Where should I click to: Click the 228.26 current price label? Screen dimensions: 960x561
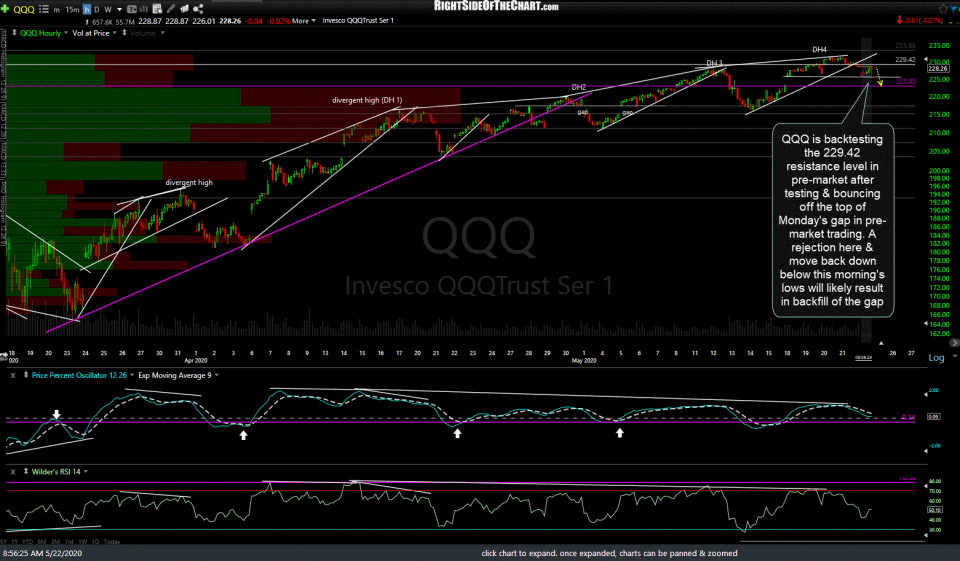click(x=938, y=69)
